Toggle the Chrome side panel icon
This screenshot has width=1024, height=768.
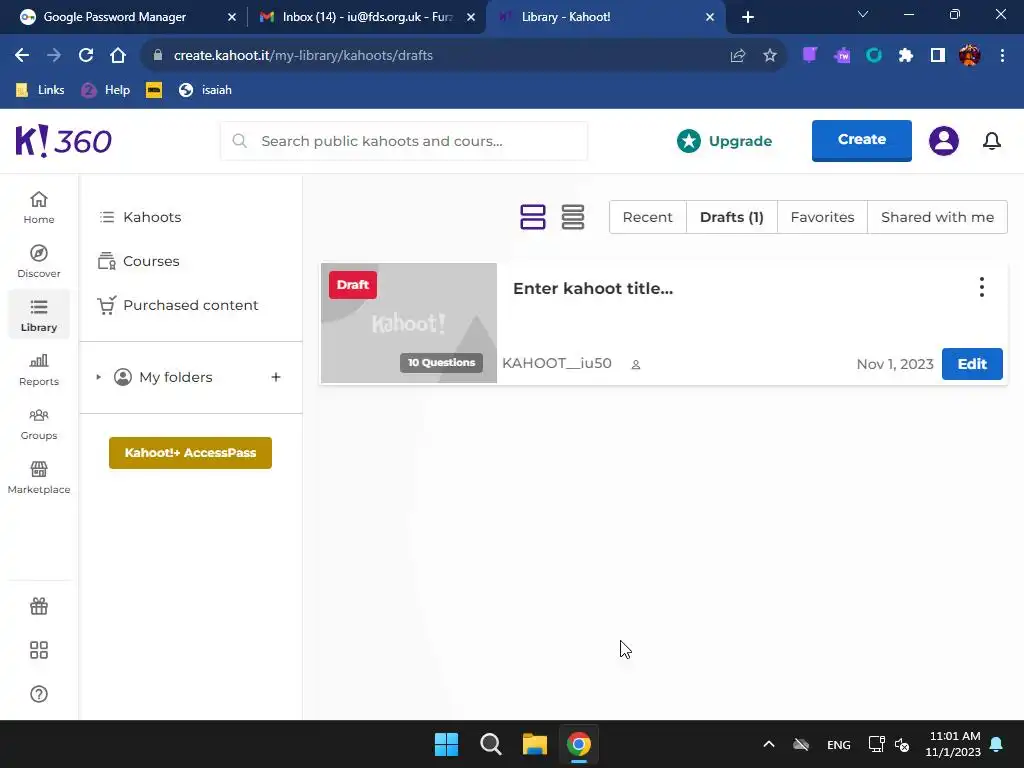(x=938, y=56)
